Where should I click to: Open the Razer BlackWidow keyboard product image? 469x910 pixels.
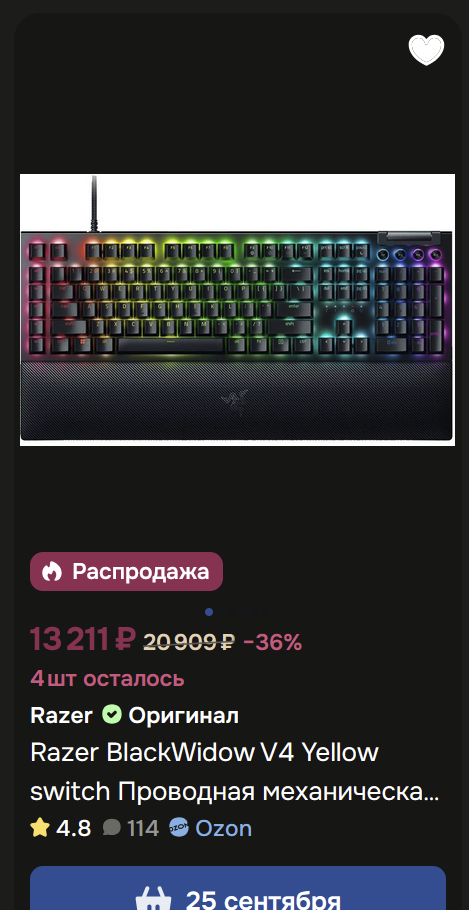[x=237, y=310]
